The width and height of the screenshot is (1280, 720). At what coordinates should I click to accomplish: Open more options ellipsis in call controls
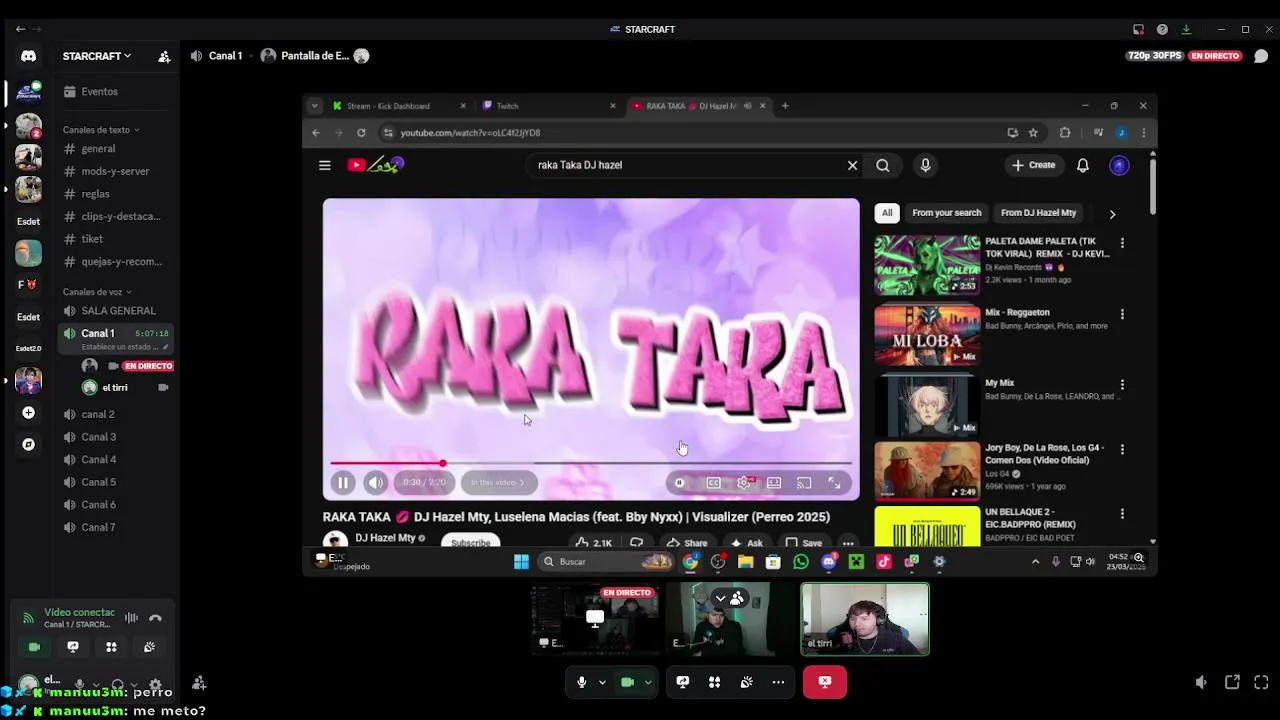778,682
